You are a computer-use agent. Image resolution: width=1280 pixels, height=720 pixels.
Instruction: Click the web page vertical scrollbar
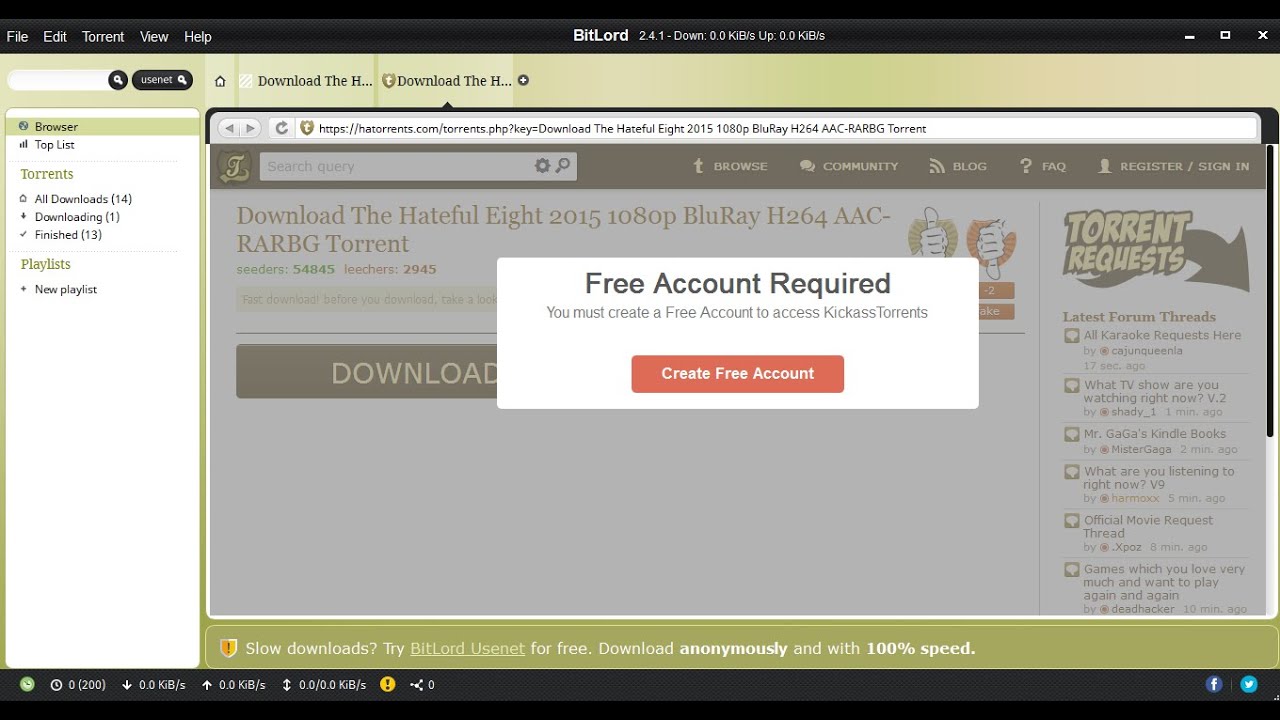pos(1270,290)
